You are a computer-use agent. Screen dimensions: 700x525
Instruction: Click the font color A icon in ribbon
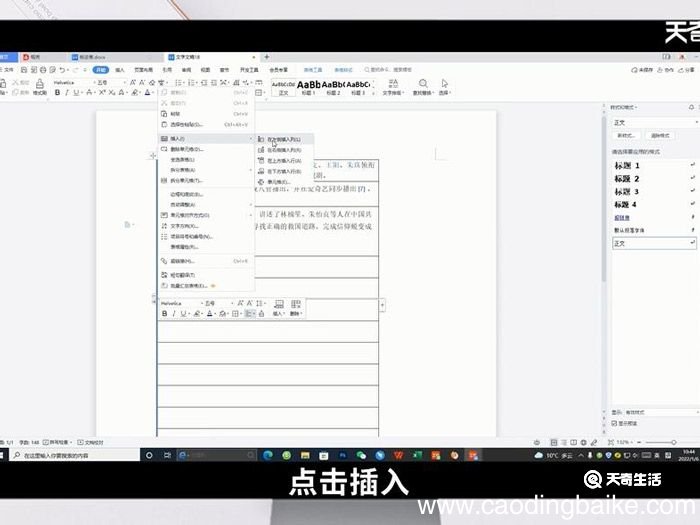tap(147, 92)
